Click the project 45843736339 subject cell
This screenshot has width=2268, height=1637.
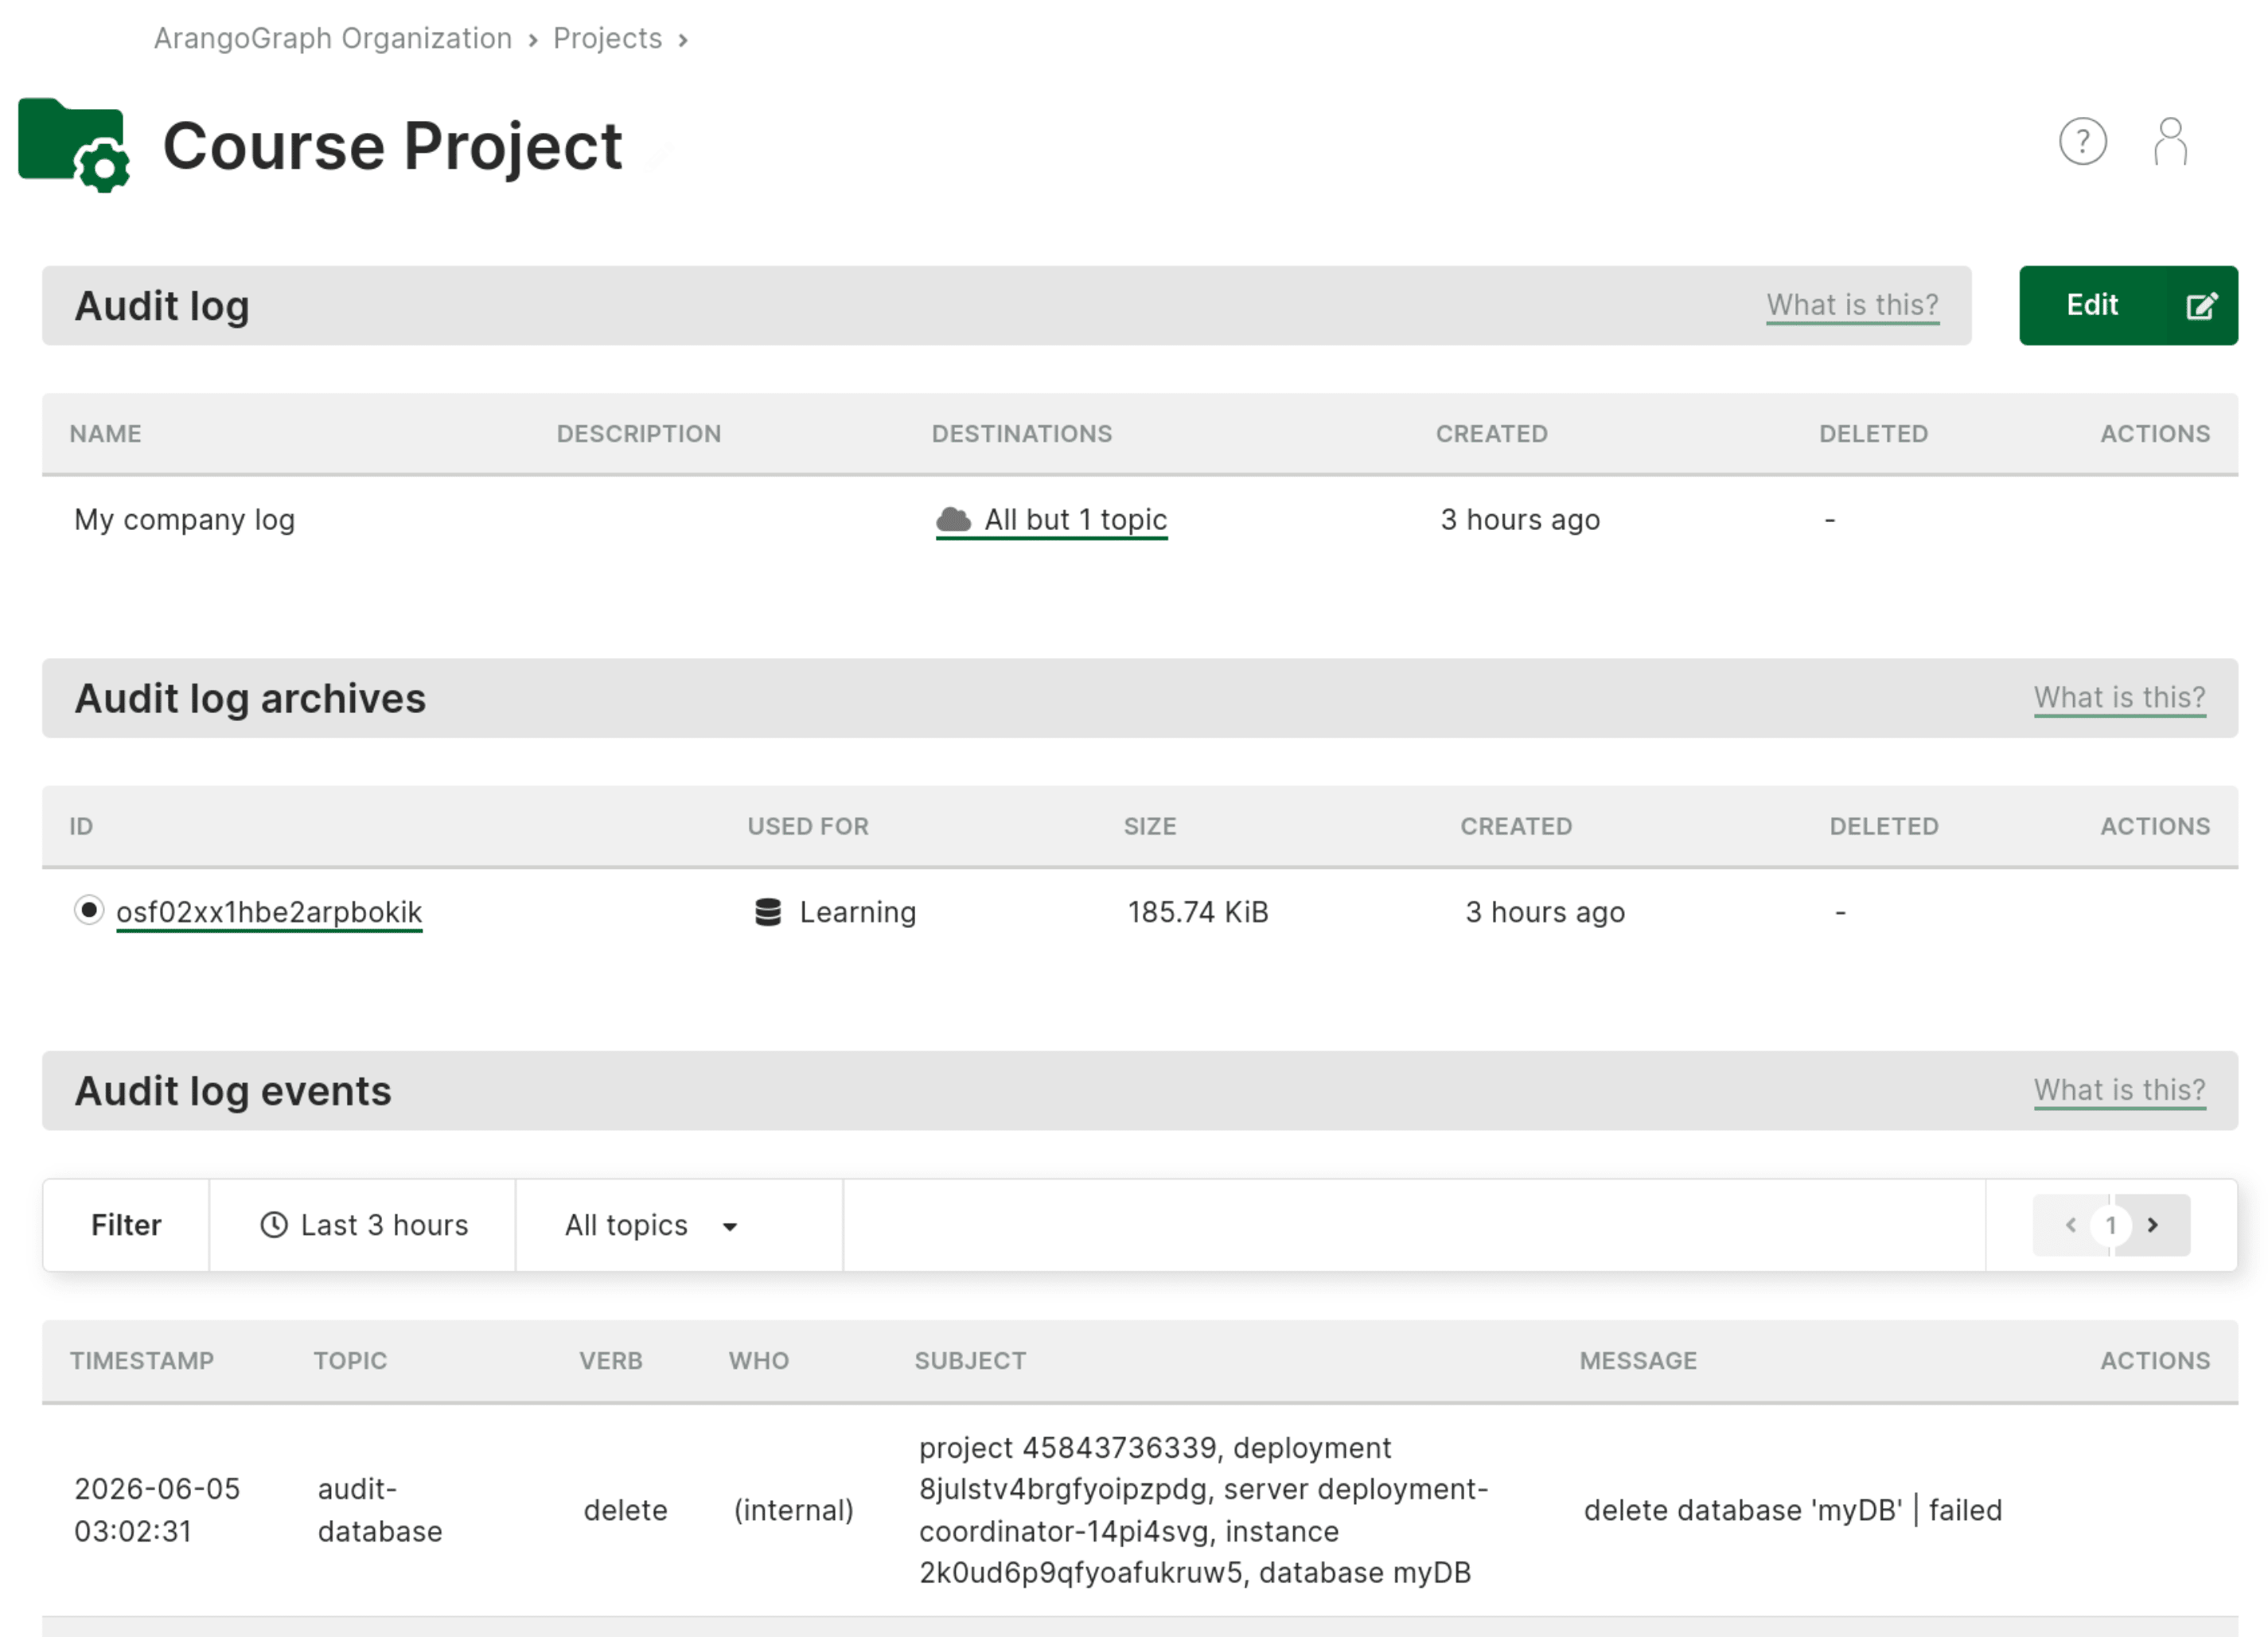(1204, 1510)
